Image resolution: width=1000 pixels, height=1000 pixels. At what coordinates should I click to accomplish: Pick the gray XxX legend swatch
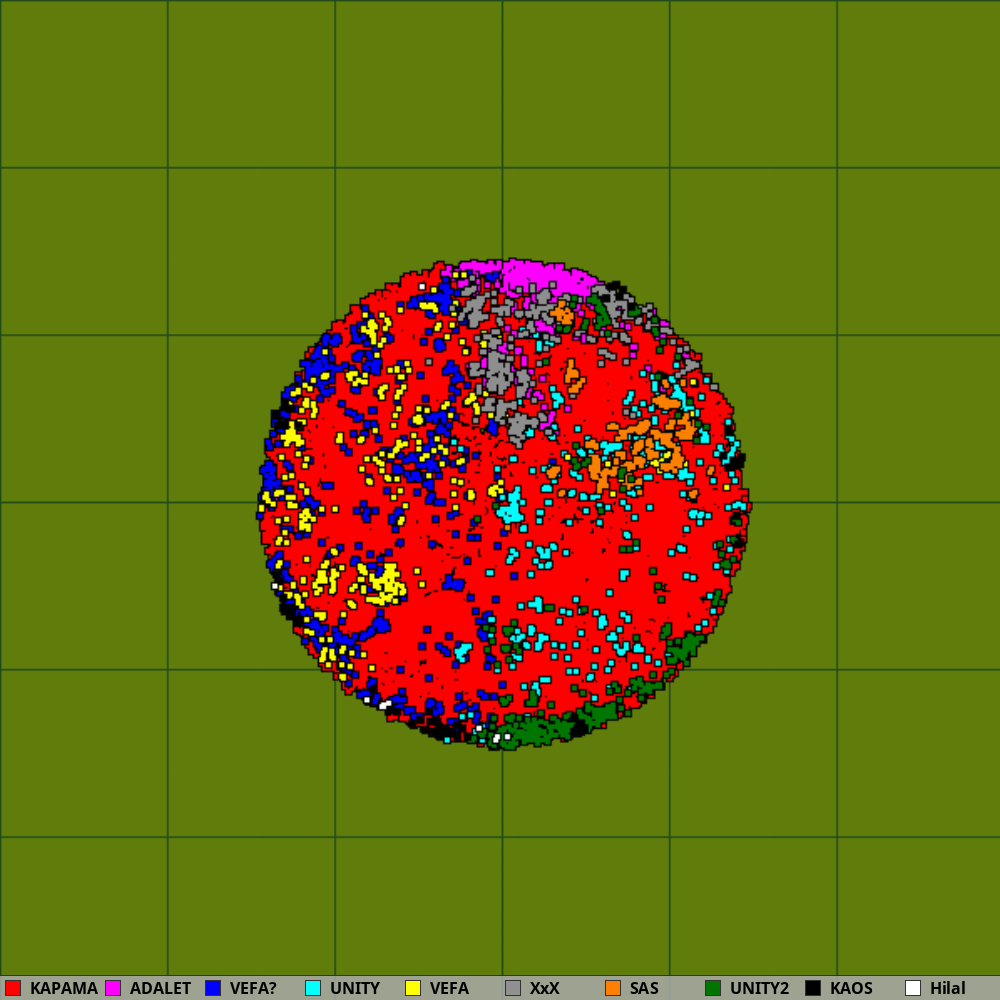coord(513,988)
